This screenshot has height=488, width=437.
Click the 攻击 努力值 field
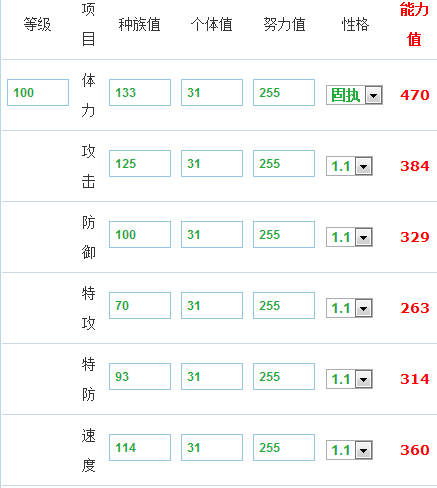(284, 163)
